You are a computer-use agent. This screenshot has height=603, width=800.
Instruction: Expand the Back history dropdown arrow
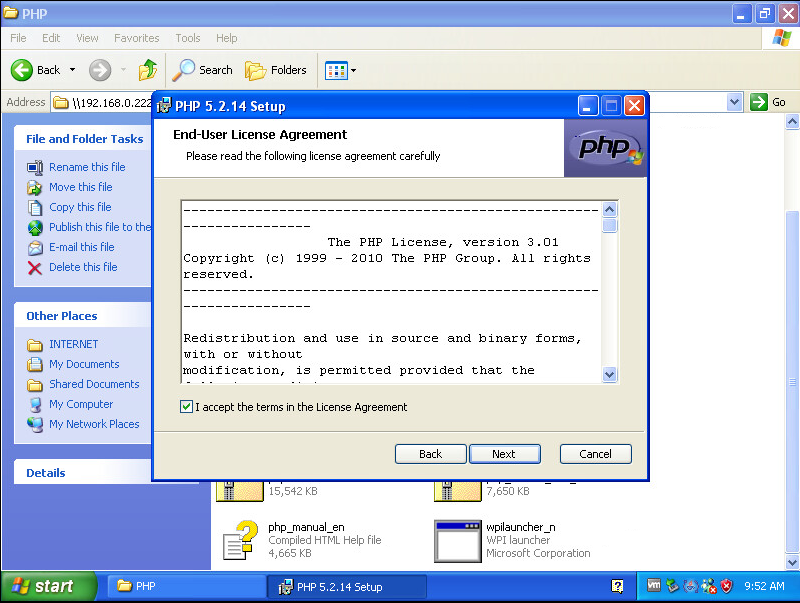(x=72, y=70)
